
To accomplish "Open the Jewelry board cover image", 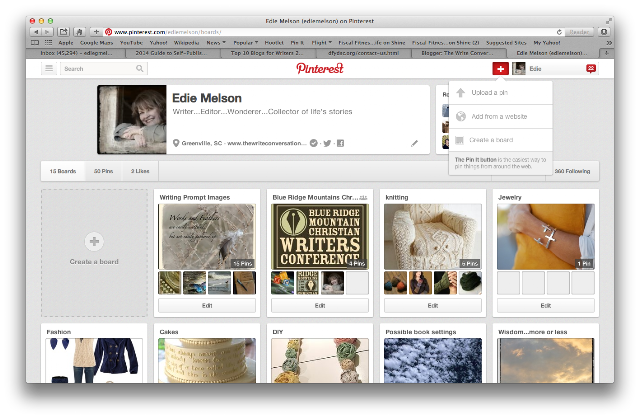I will pyautogui.click(x=546, y=237).
